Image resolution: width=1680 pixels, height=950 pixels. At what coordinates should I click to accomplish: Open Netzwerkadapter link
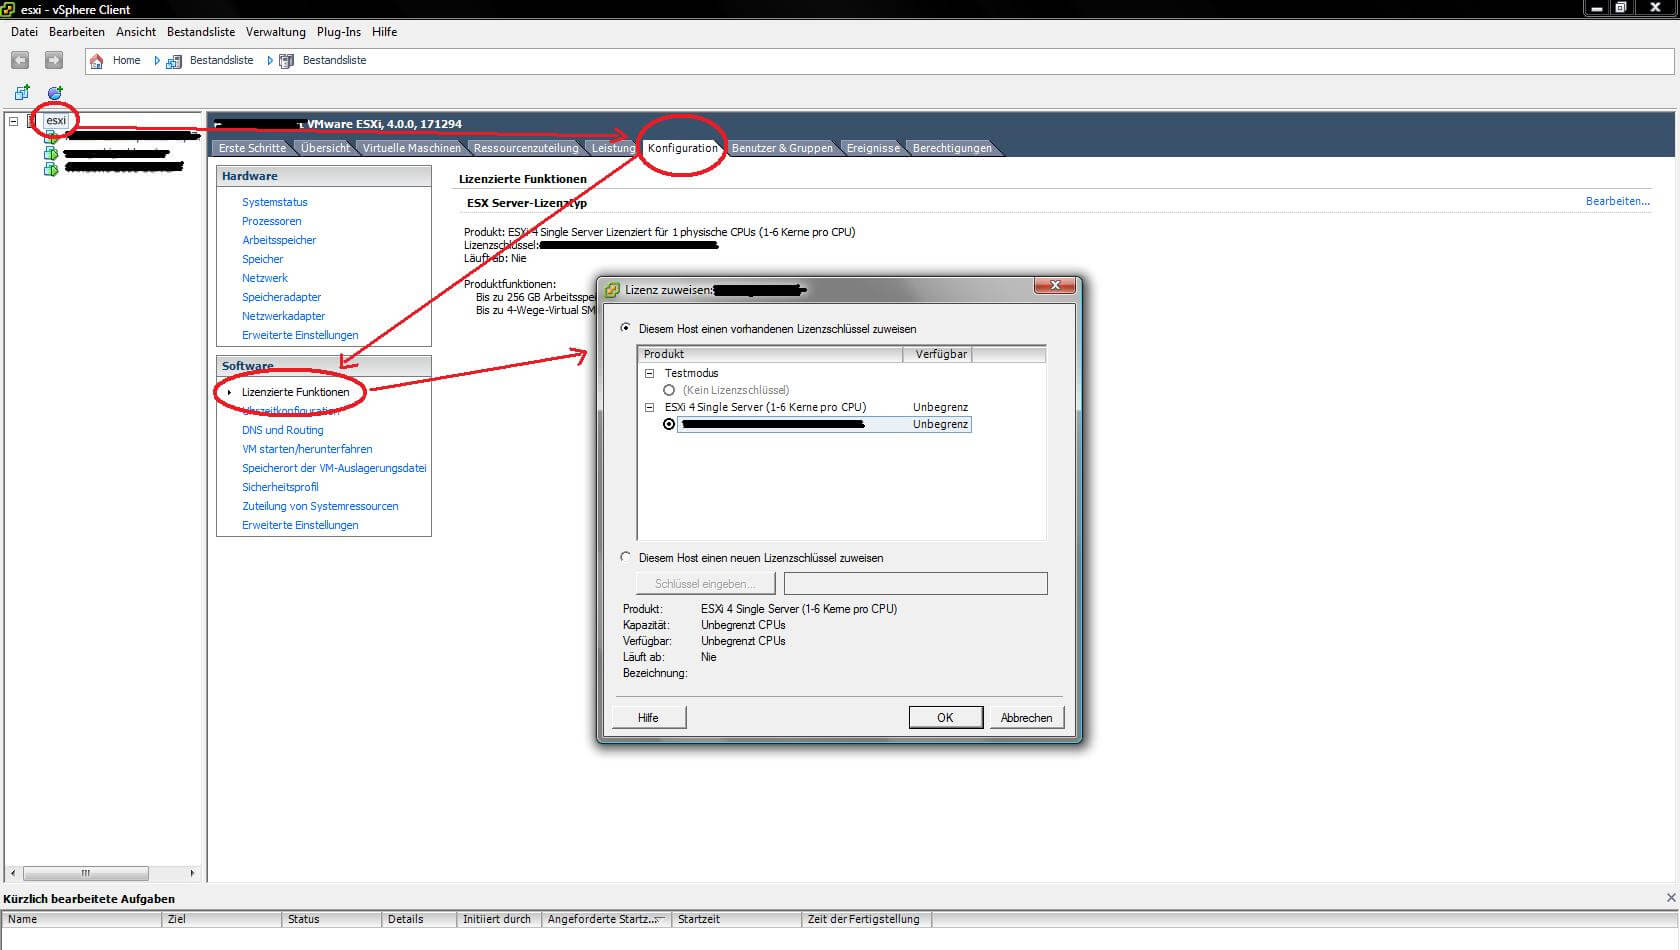click(283, 316)
